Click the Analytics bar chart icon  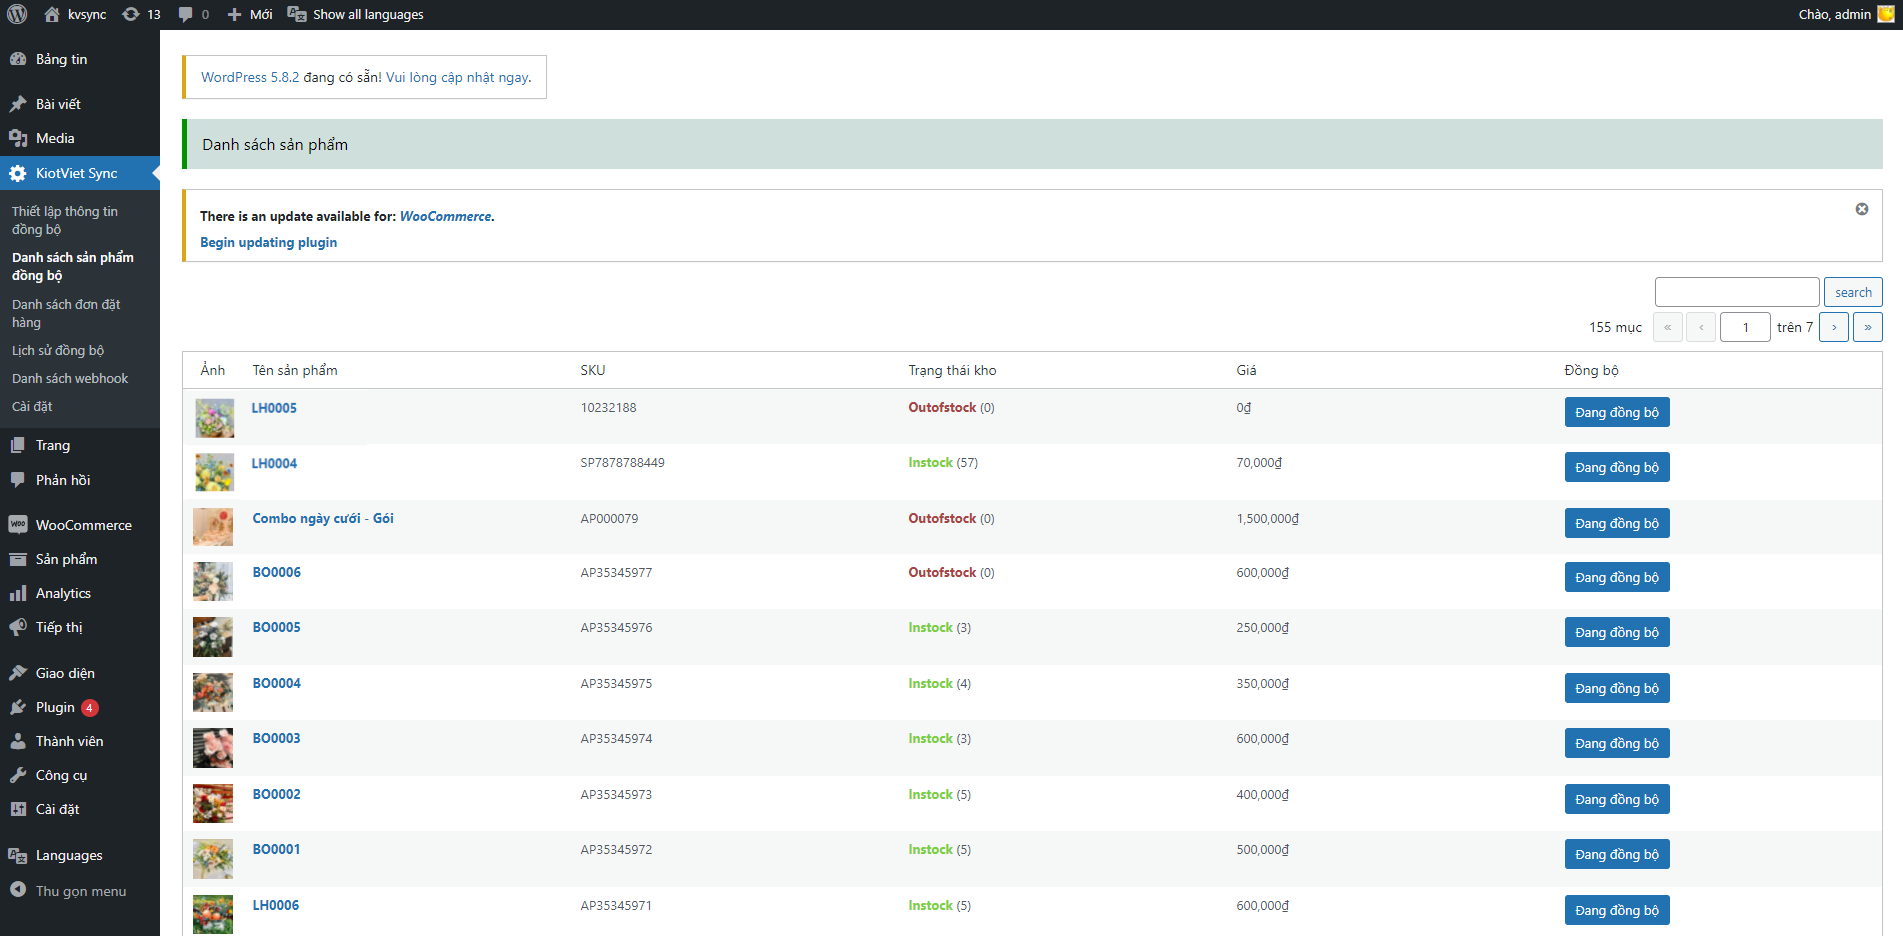point(18,593)
